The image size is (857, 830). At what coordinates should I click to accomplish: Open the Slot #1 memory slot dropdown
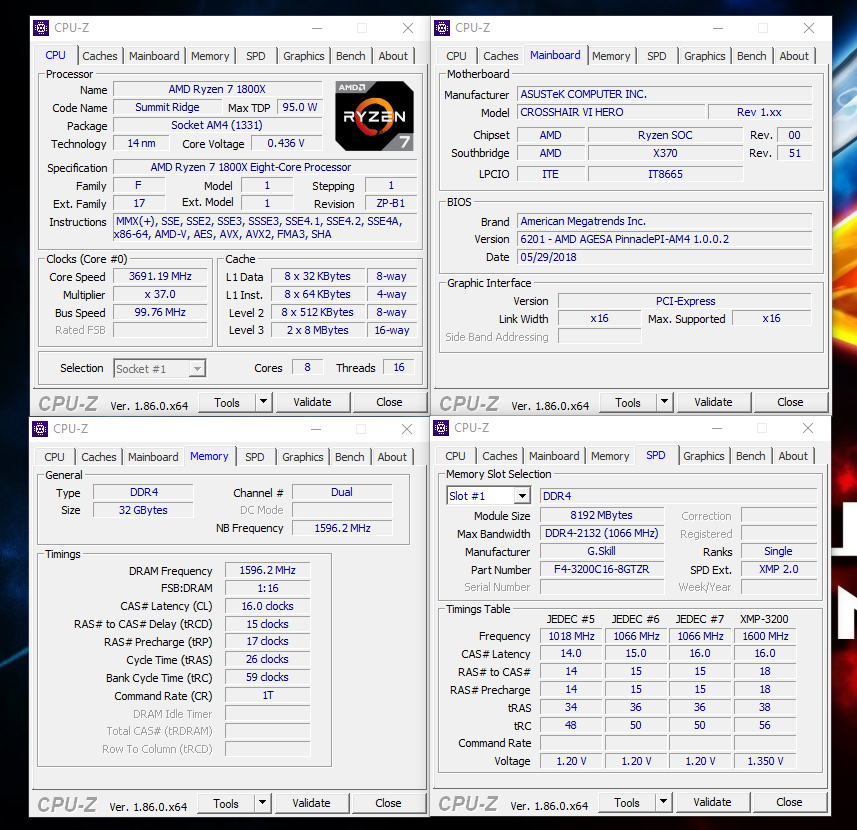pyautogui.click(x=489, y=496)
